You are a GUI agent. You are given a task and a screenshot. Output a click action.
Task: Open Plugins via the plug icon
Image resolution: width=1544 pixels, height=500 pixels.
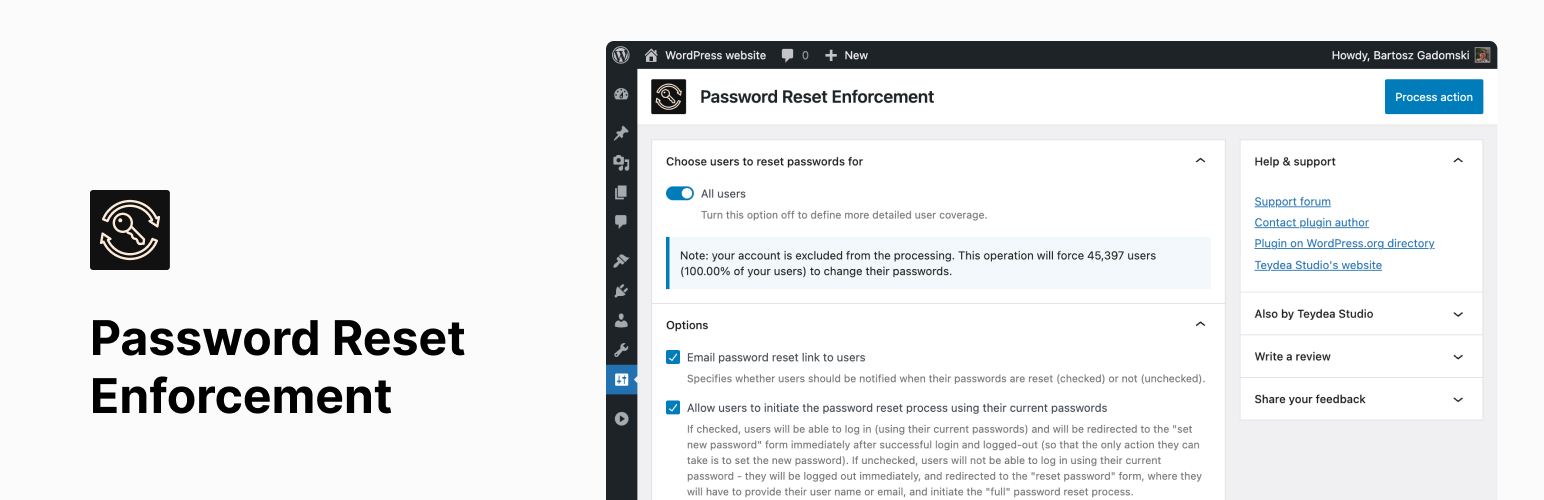tap(621, 291)
